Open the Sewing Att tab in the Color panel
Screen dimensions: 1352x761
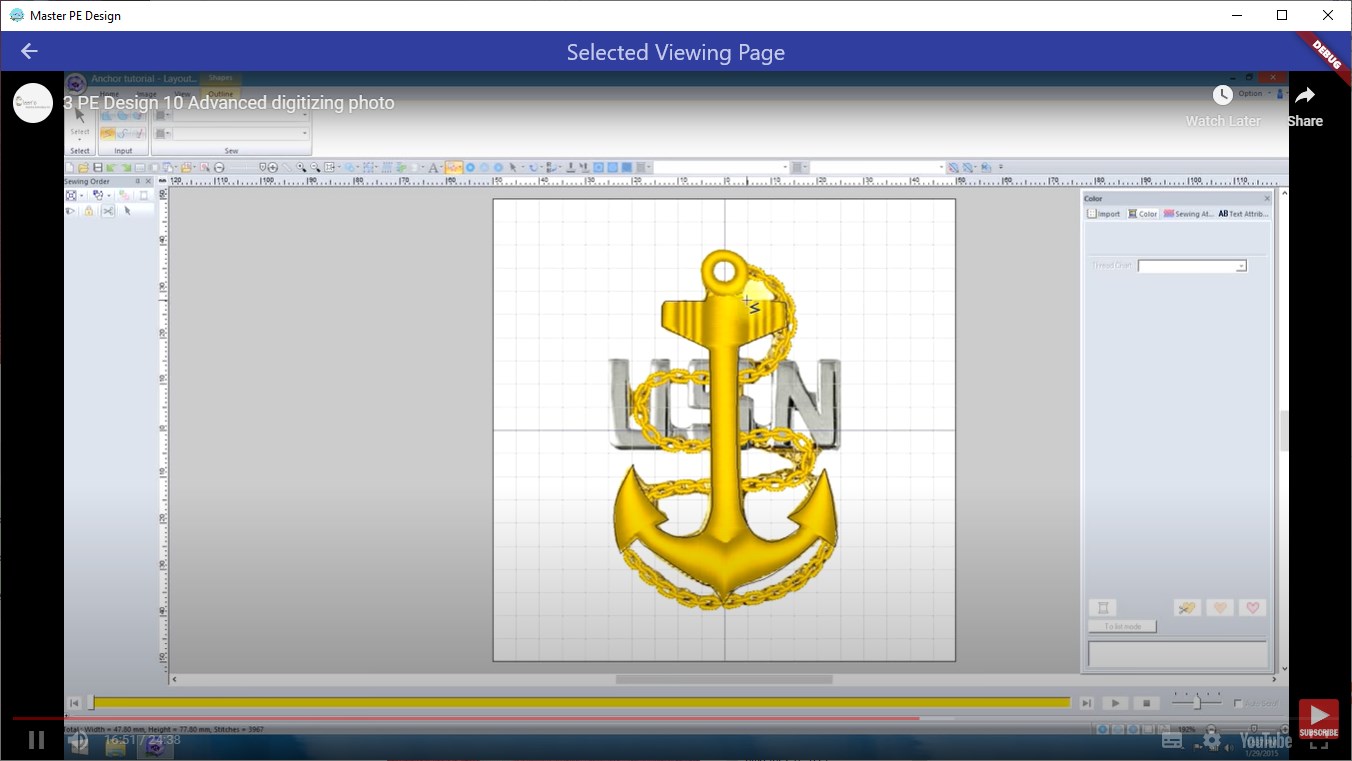(1188, 214)
